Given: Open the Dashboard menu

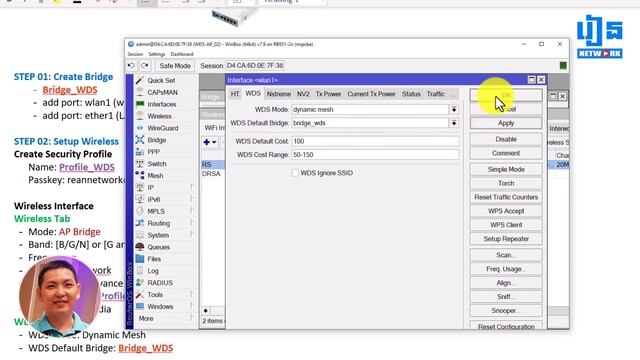Looking at the screenshot, I should tap(182, 54).
